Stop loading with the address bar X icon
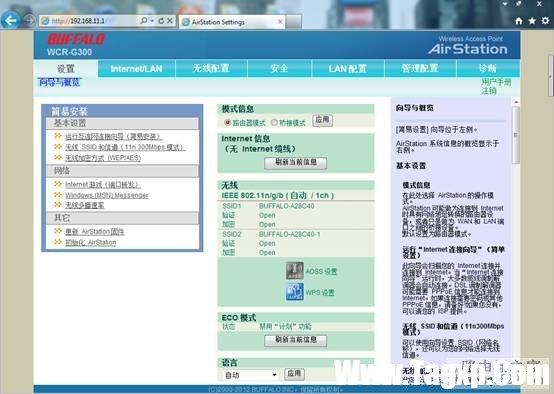The width and height of the screenshot is (554, 394). coord(170,21)
